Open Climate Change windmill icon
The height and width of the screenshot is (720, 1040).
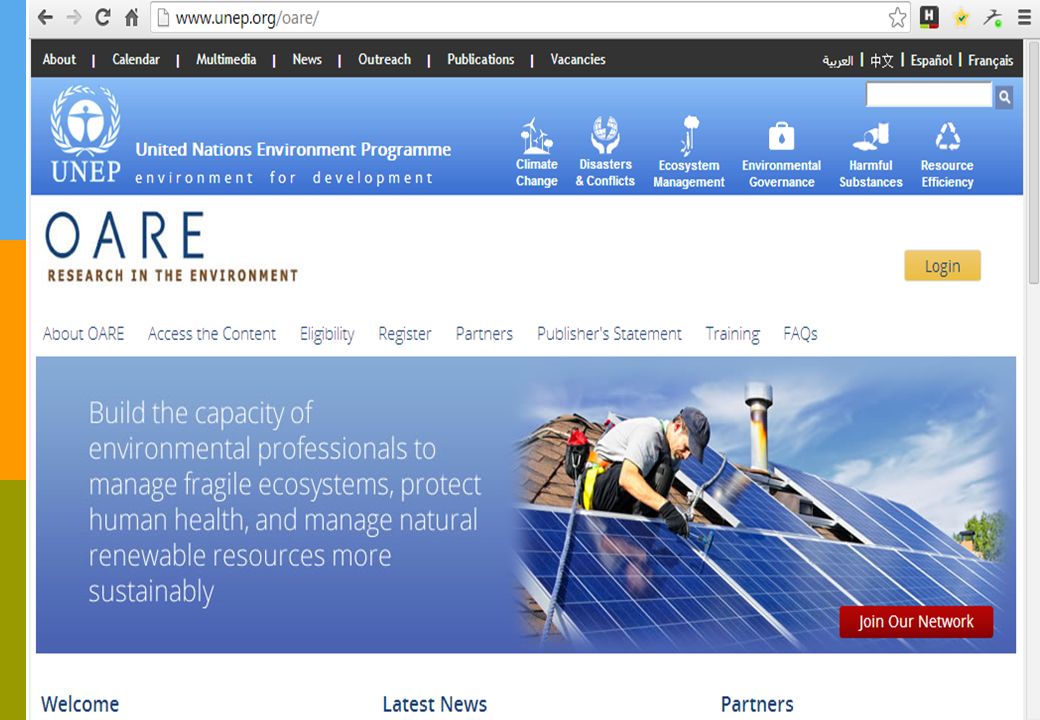coord(537,135)
